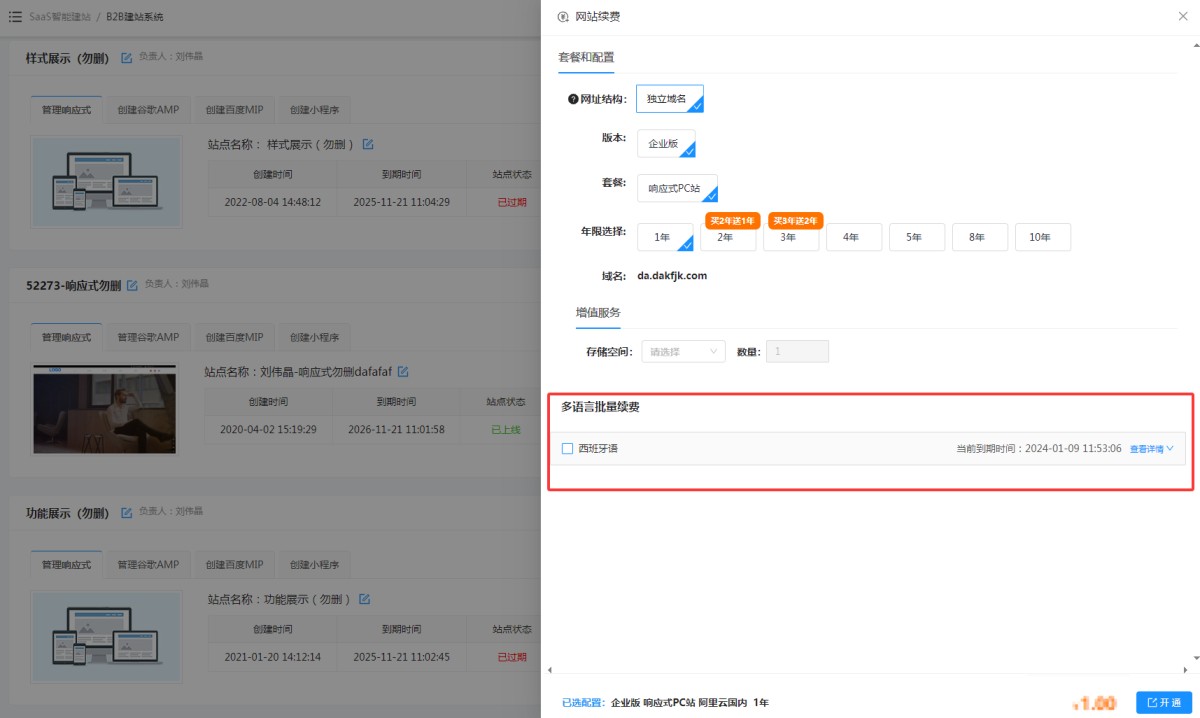1200x718 pixels.
Task: Check the 西班牙语 checkbox
Action: point(568,449)
